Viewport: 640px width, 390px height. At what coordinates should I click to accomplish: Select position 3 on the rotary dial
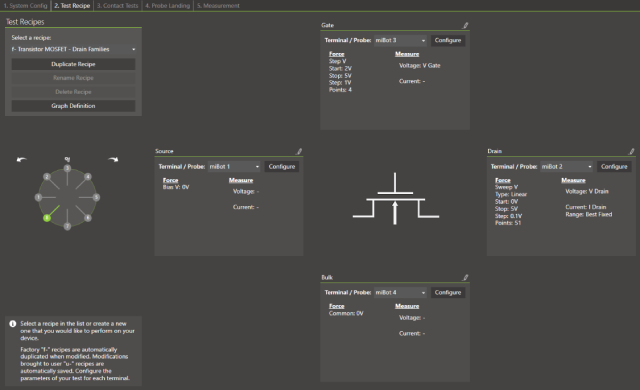point(67,168)
